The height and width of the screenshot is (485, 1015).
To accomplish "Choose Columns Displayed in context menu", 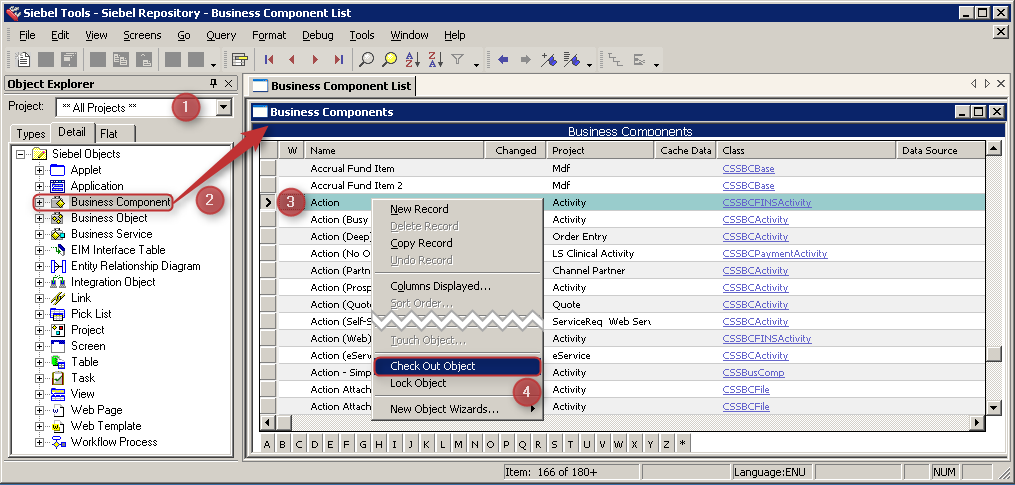I will 457,286.
